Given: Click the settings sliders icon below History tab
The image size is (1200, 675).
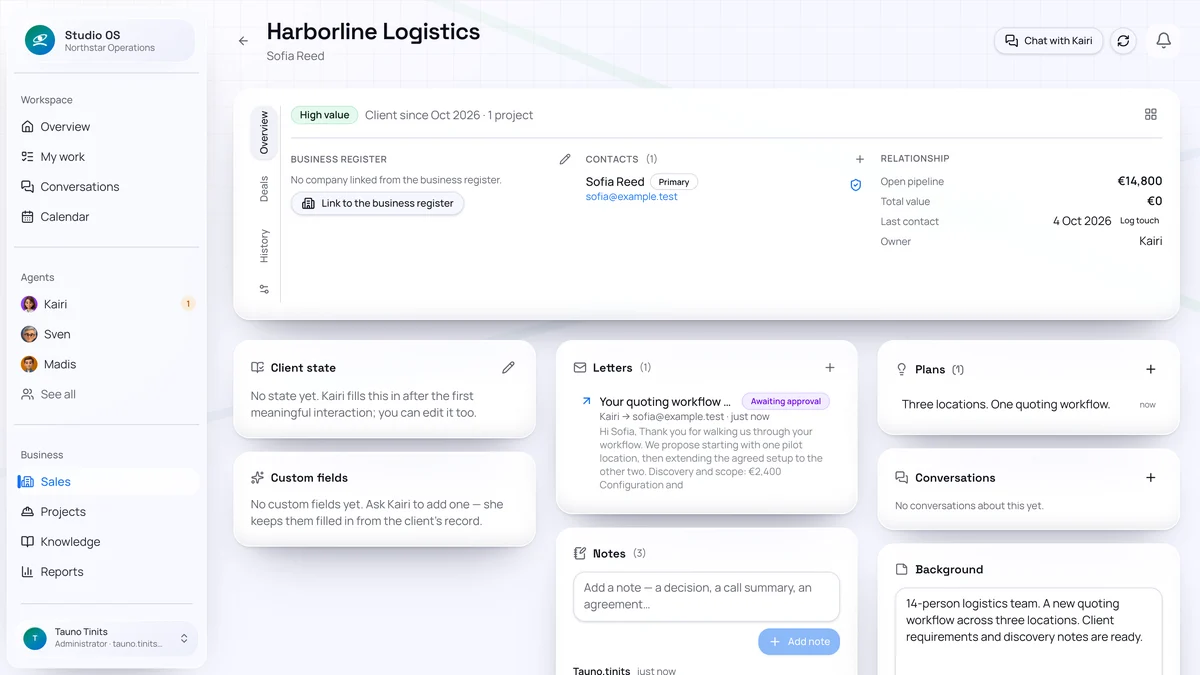Looking at the screenshot, I should [264, 289].
